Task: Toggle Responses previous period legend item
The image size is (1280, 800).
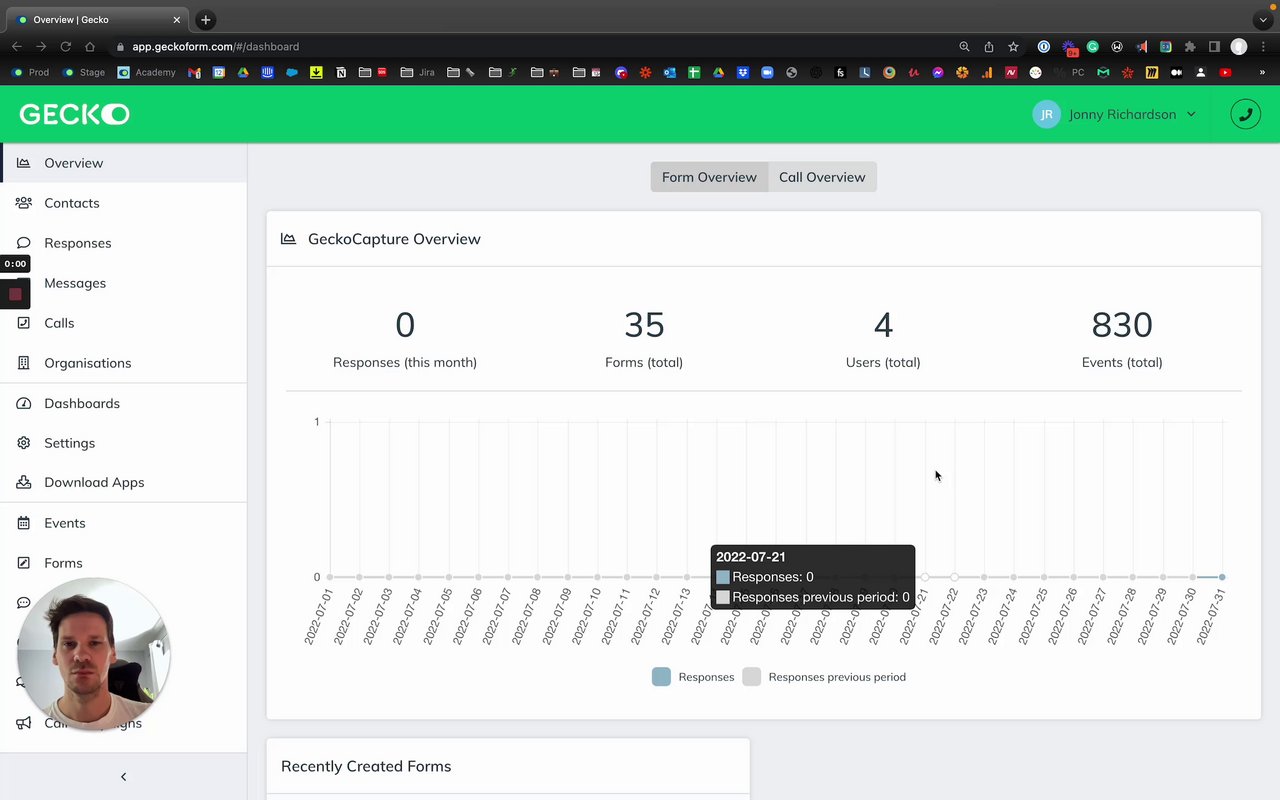Action: click(824, 677)
